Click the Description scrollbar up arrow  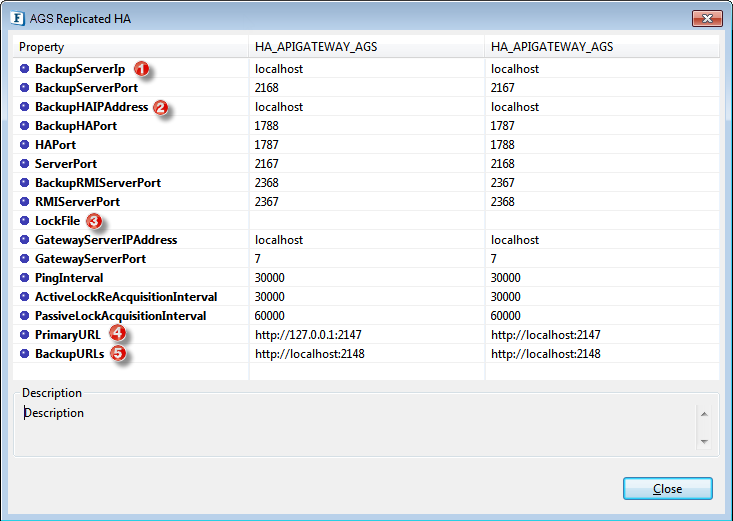click(x=704, y=414)
